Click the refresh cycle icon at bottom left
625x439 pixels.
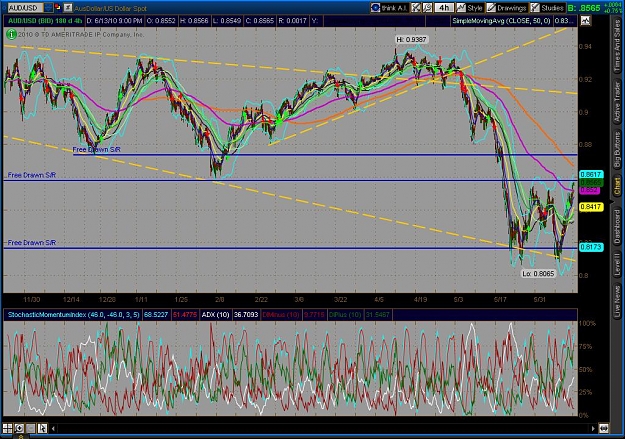click(x=19, y=428)
